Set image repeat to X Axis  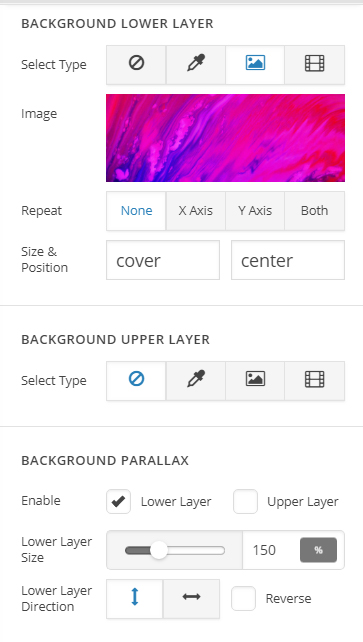pos(196,211)
